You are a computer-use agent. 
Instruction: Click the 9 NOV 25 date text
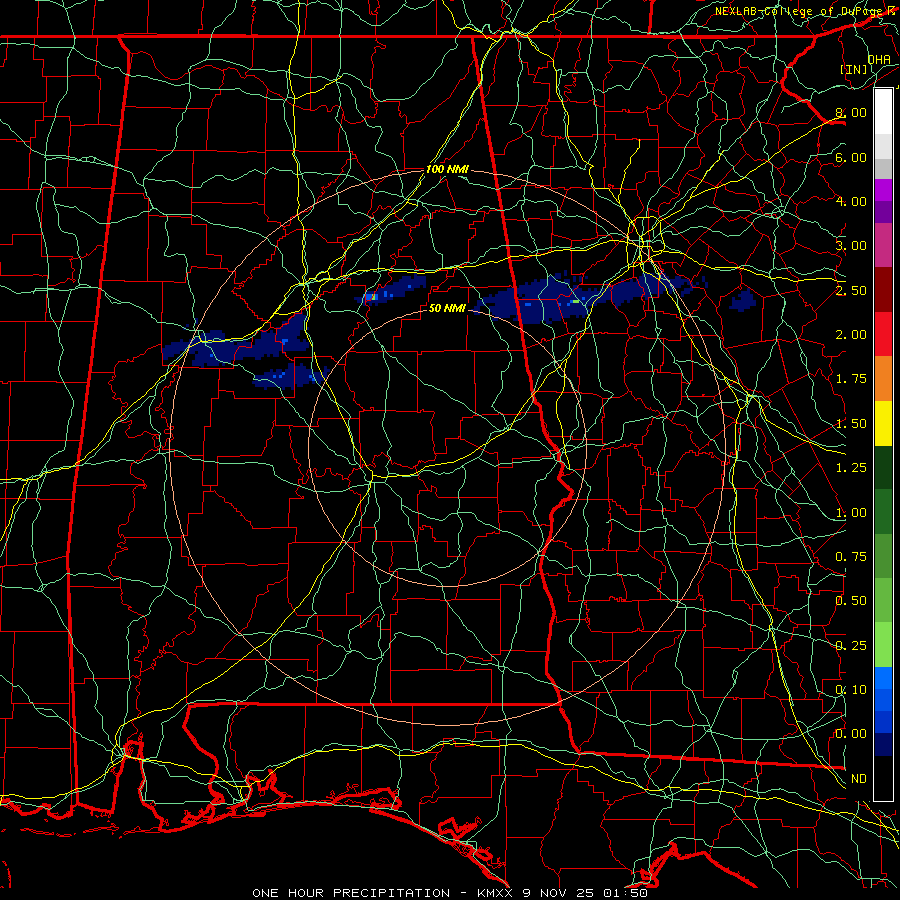(x=558, y=893)
